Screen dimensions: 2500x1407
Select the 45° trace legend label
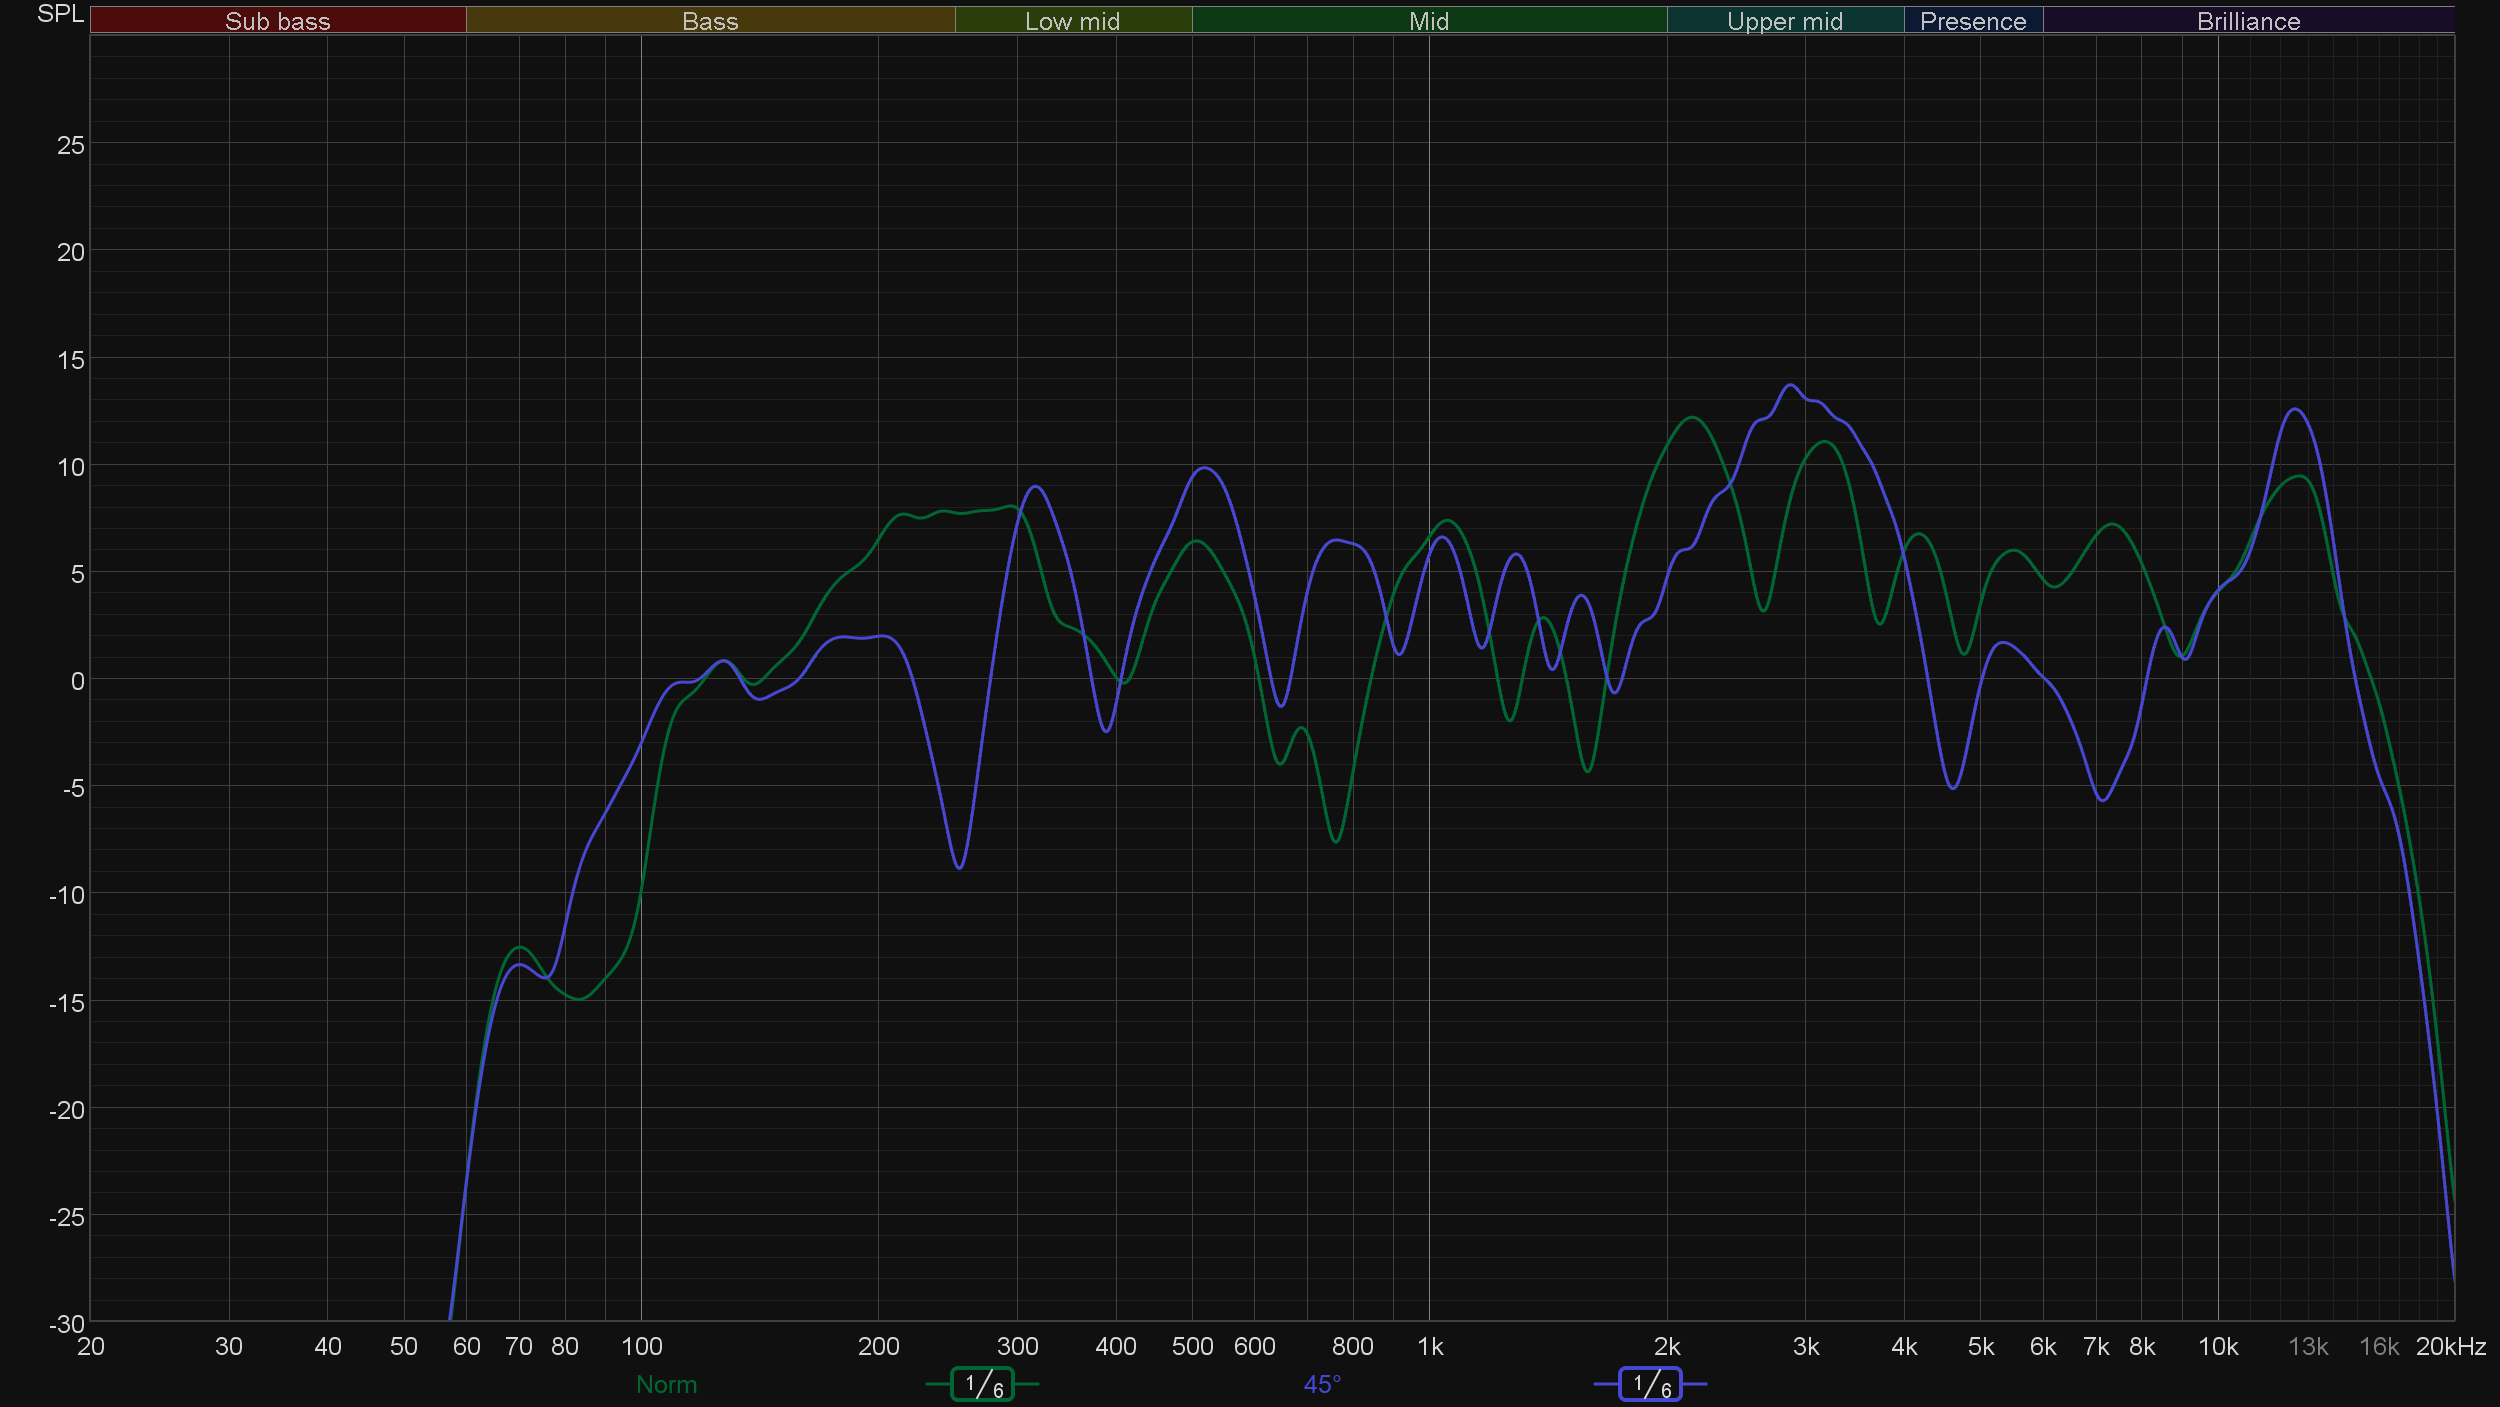[1321, 1385]
